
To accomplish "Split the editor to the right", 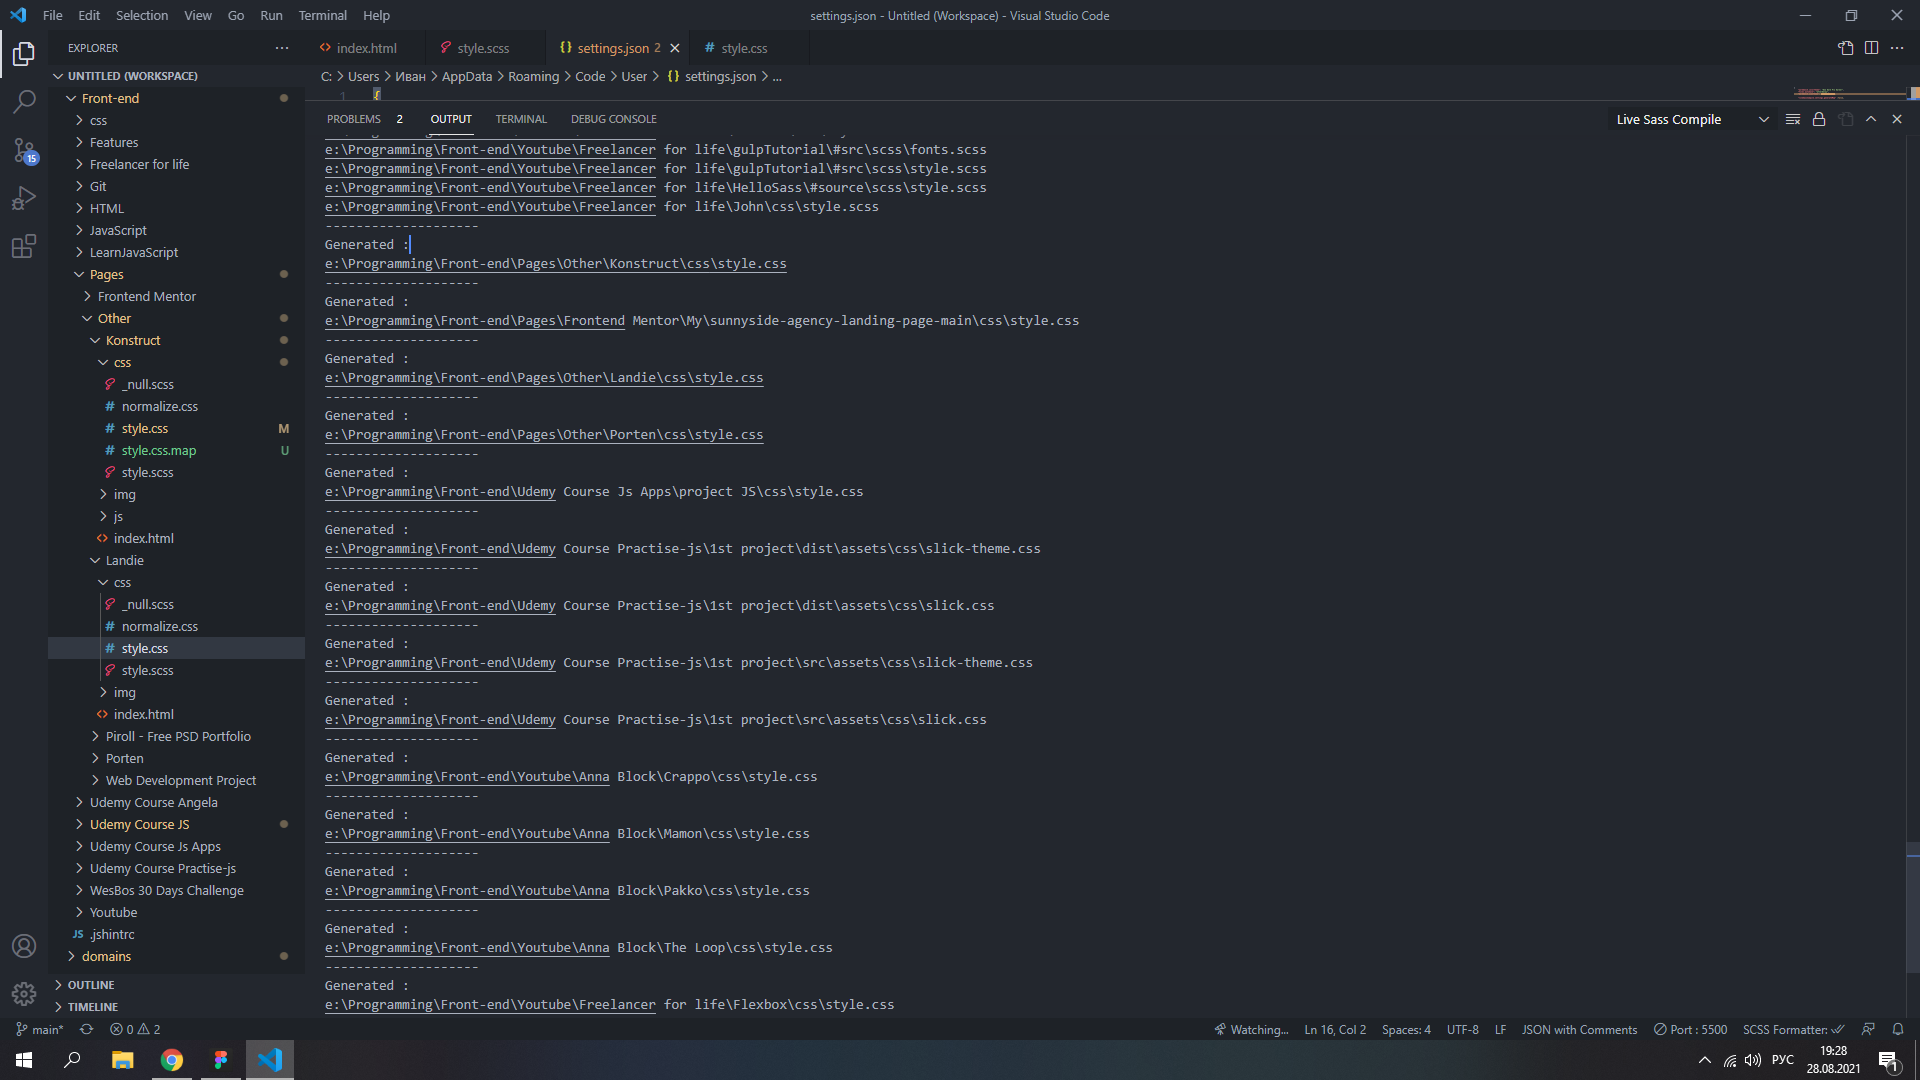I will point(1871,48).
